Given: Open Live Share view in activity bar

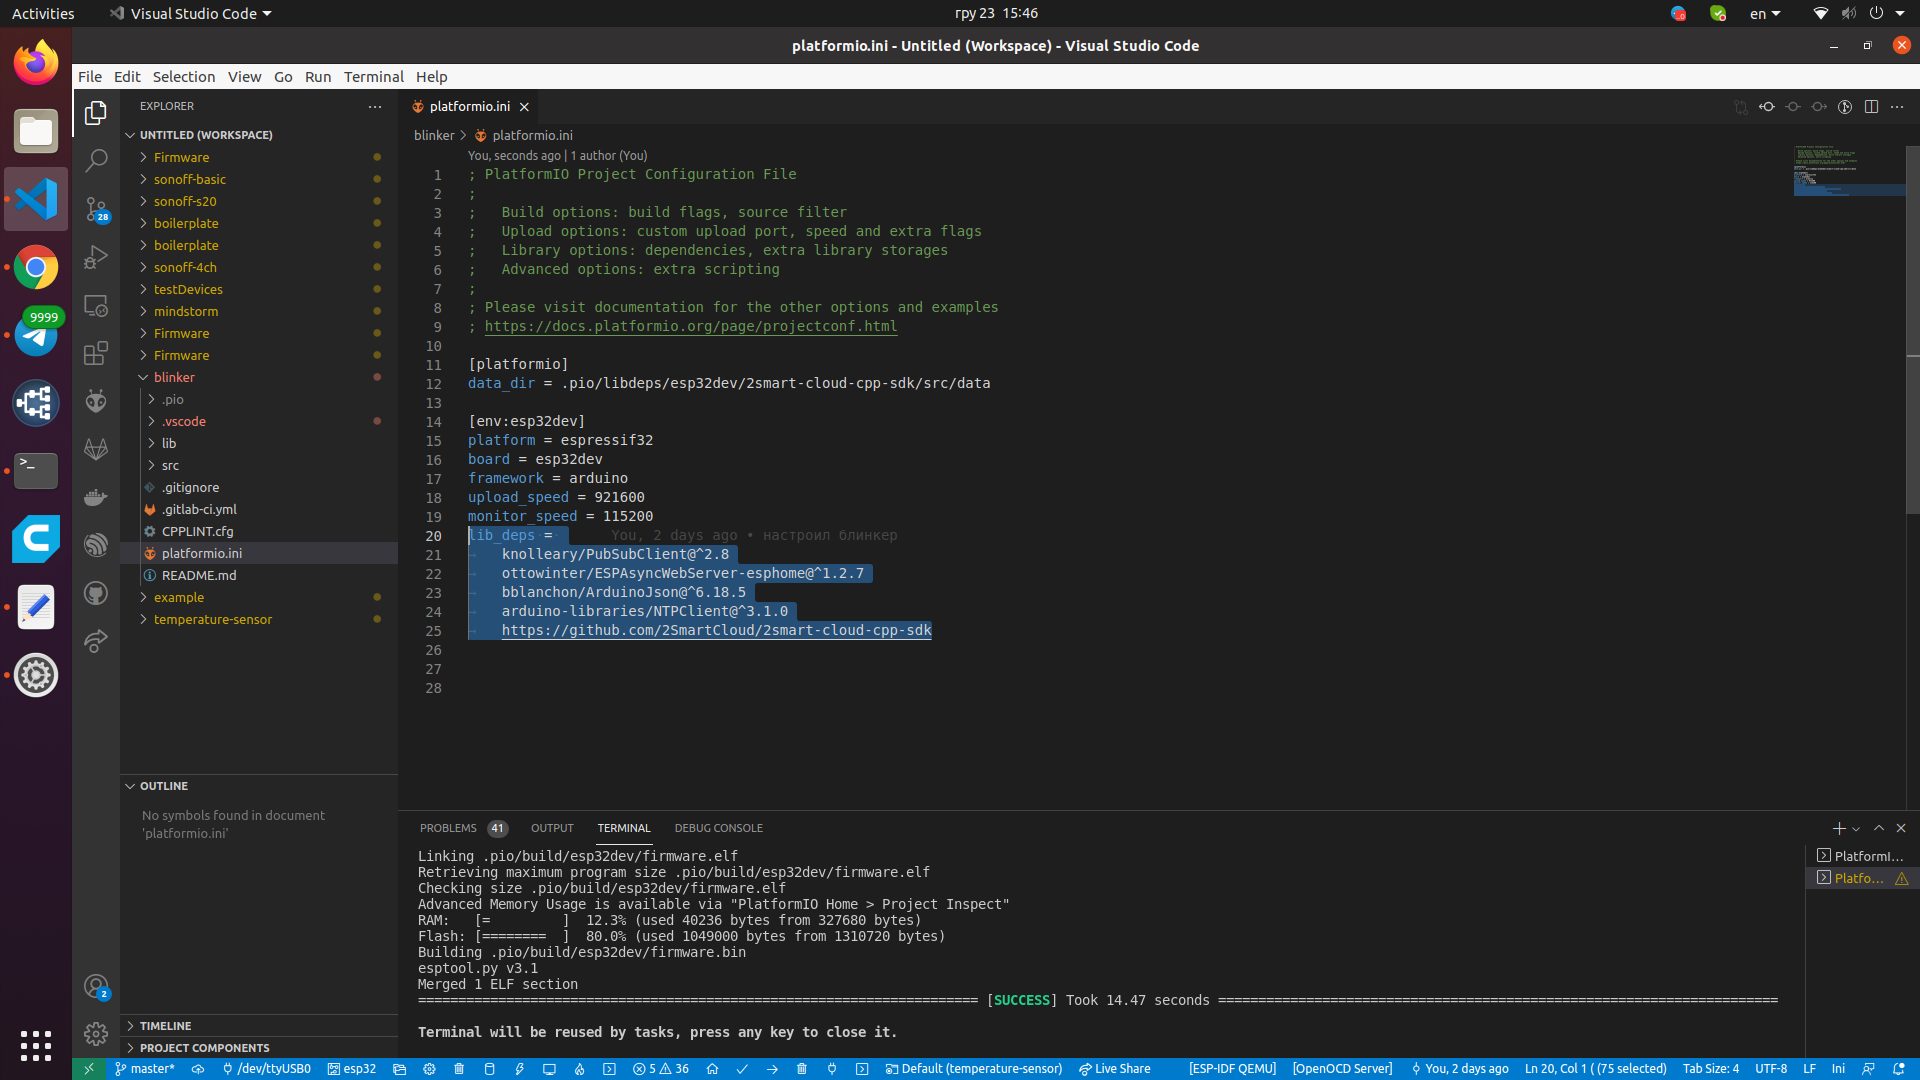Looking at the screenshot, I should pyautogui.click(x=96, y=641).
